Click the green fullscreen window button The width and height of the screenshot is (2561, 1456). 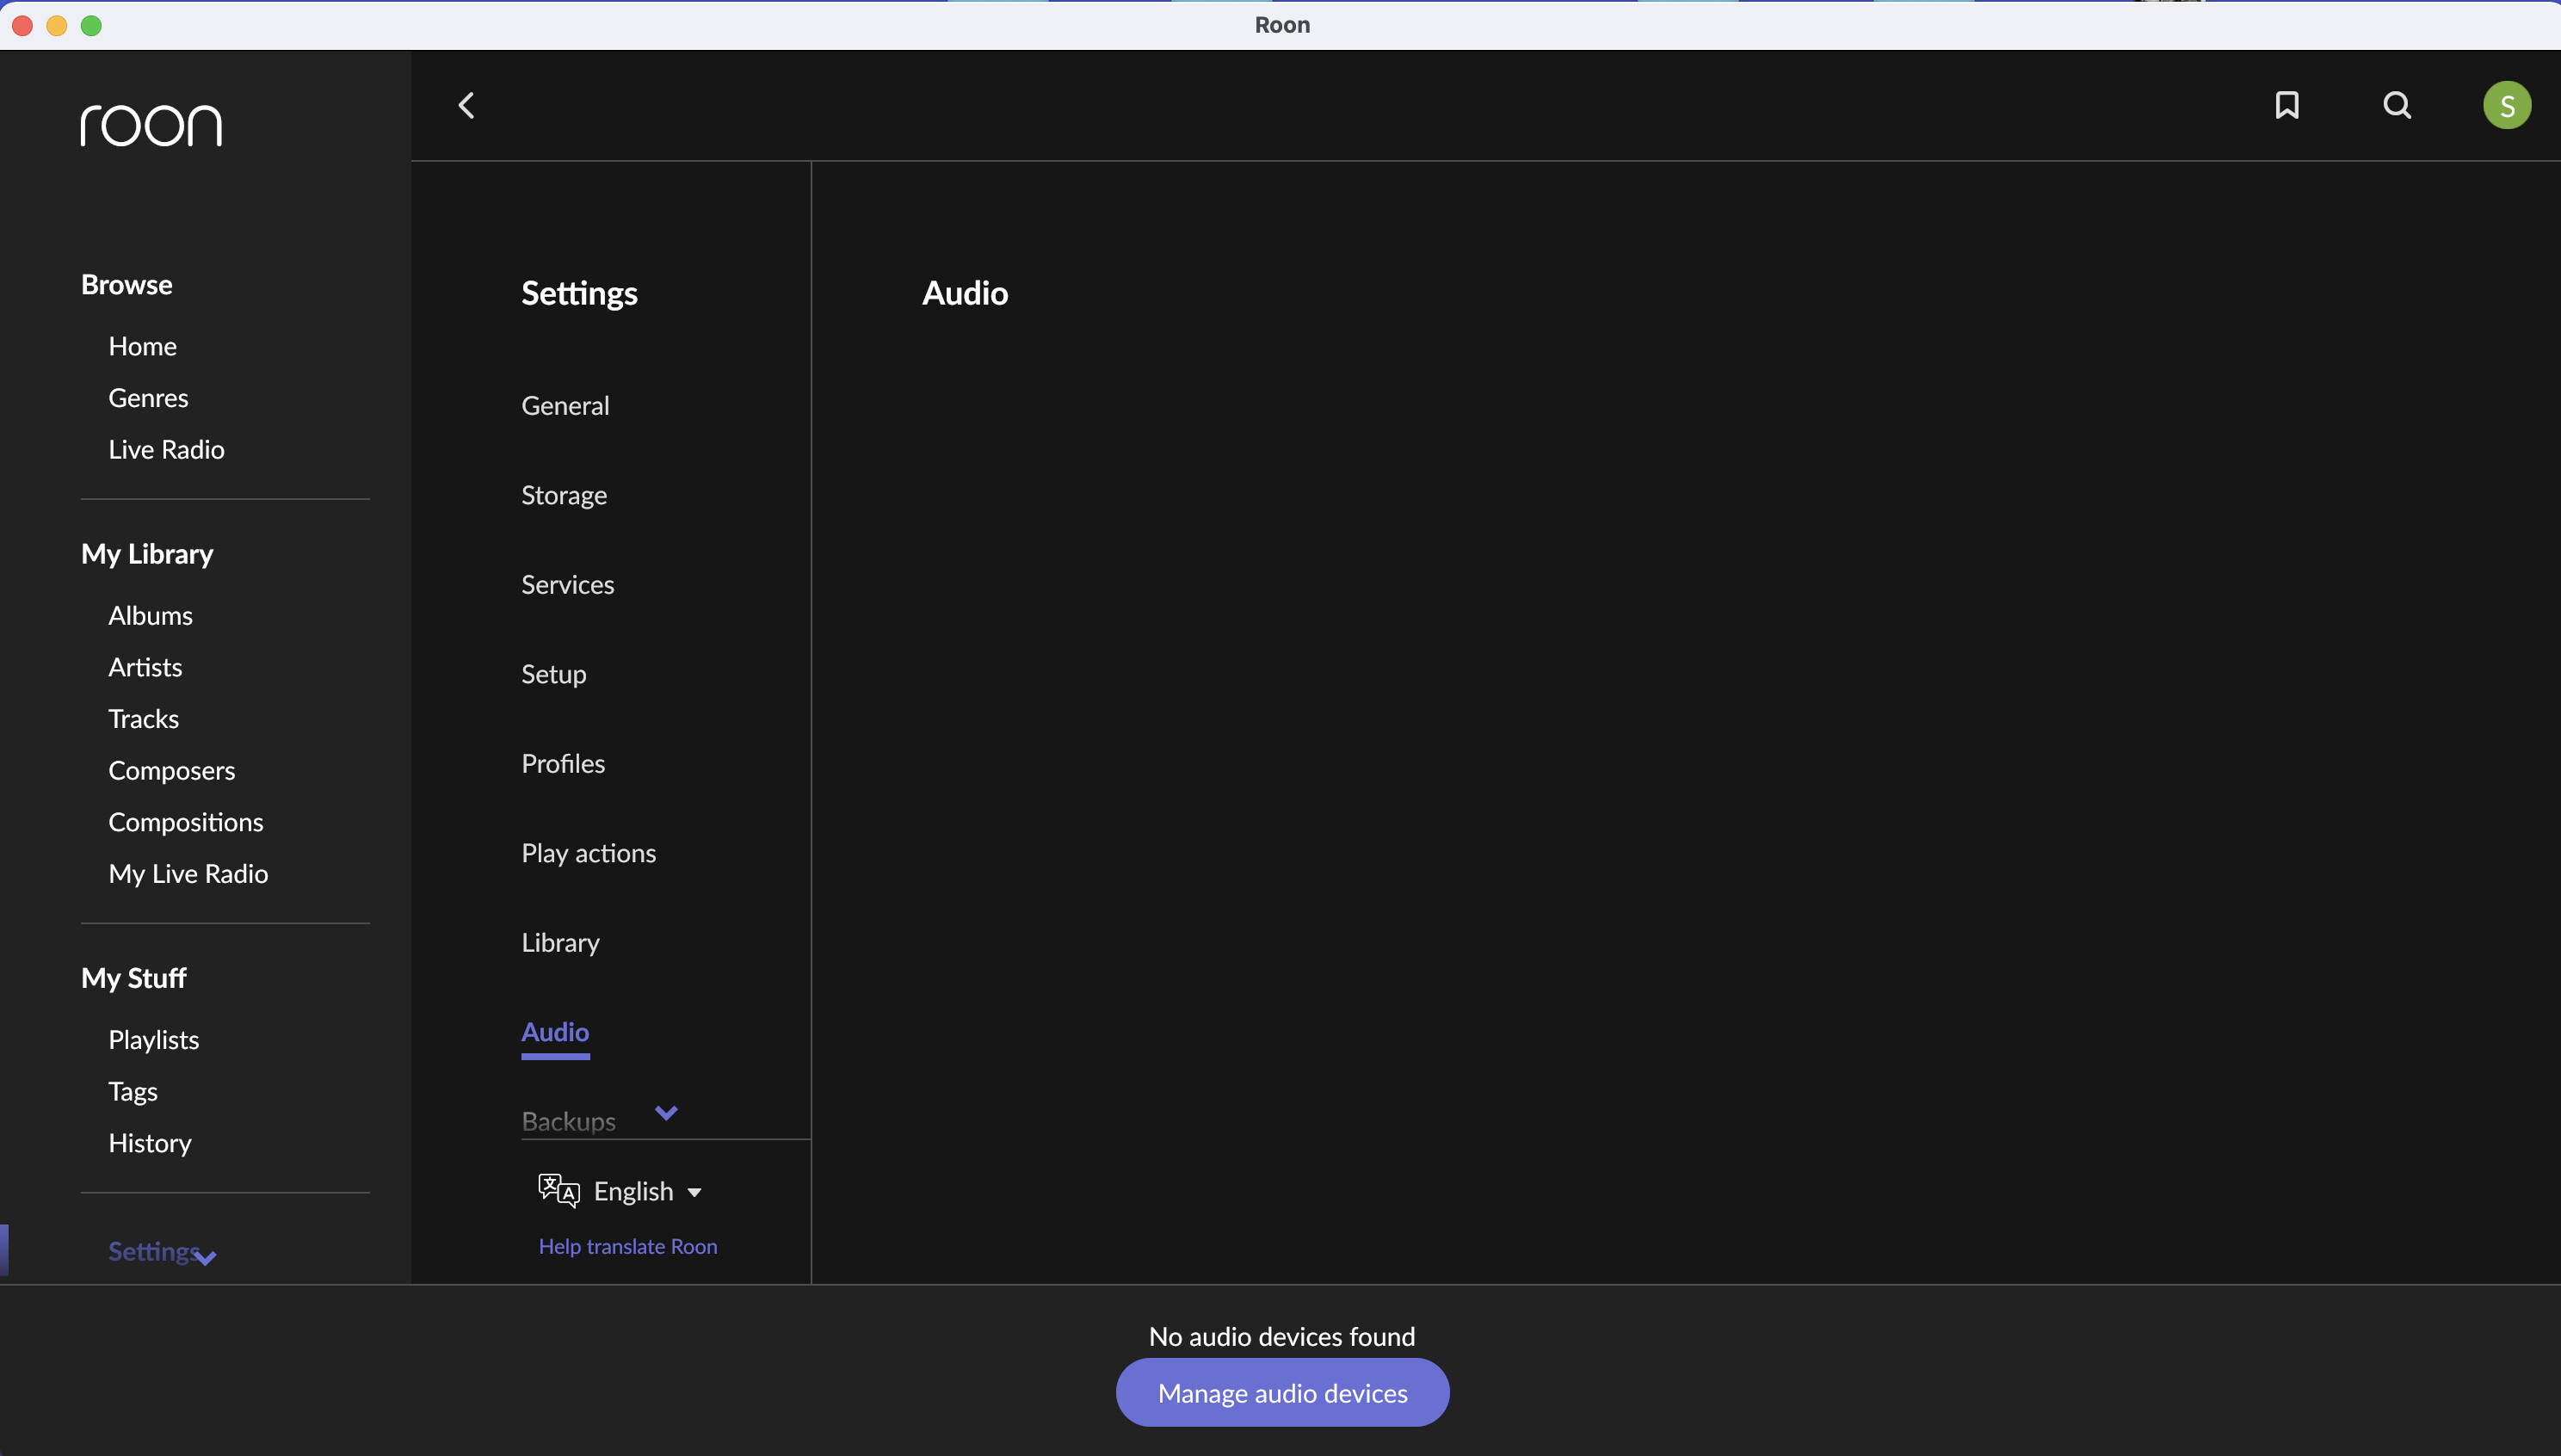[x=91, y=25]
